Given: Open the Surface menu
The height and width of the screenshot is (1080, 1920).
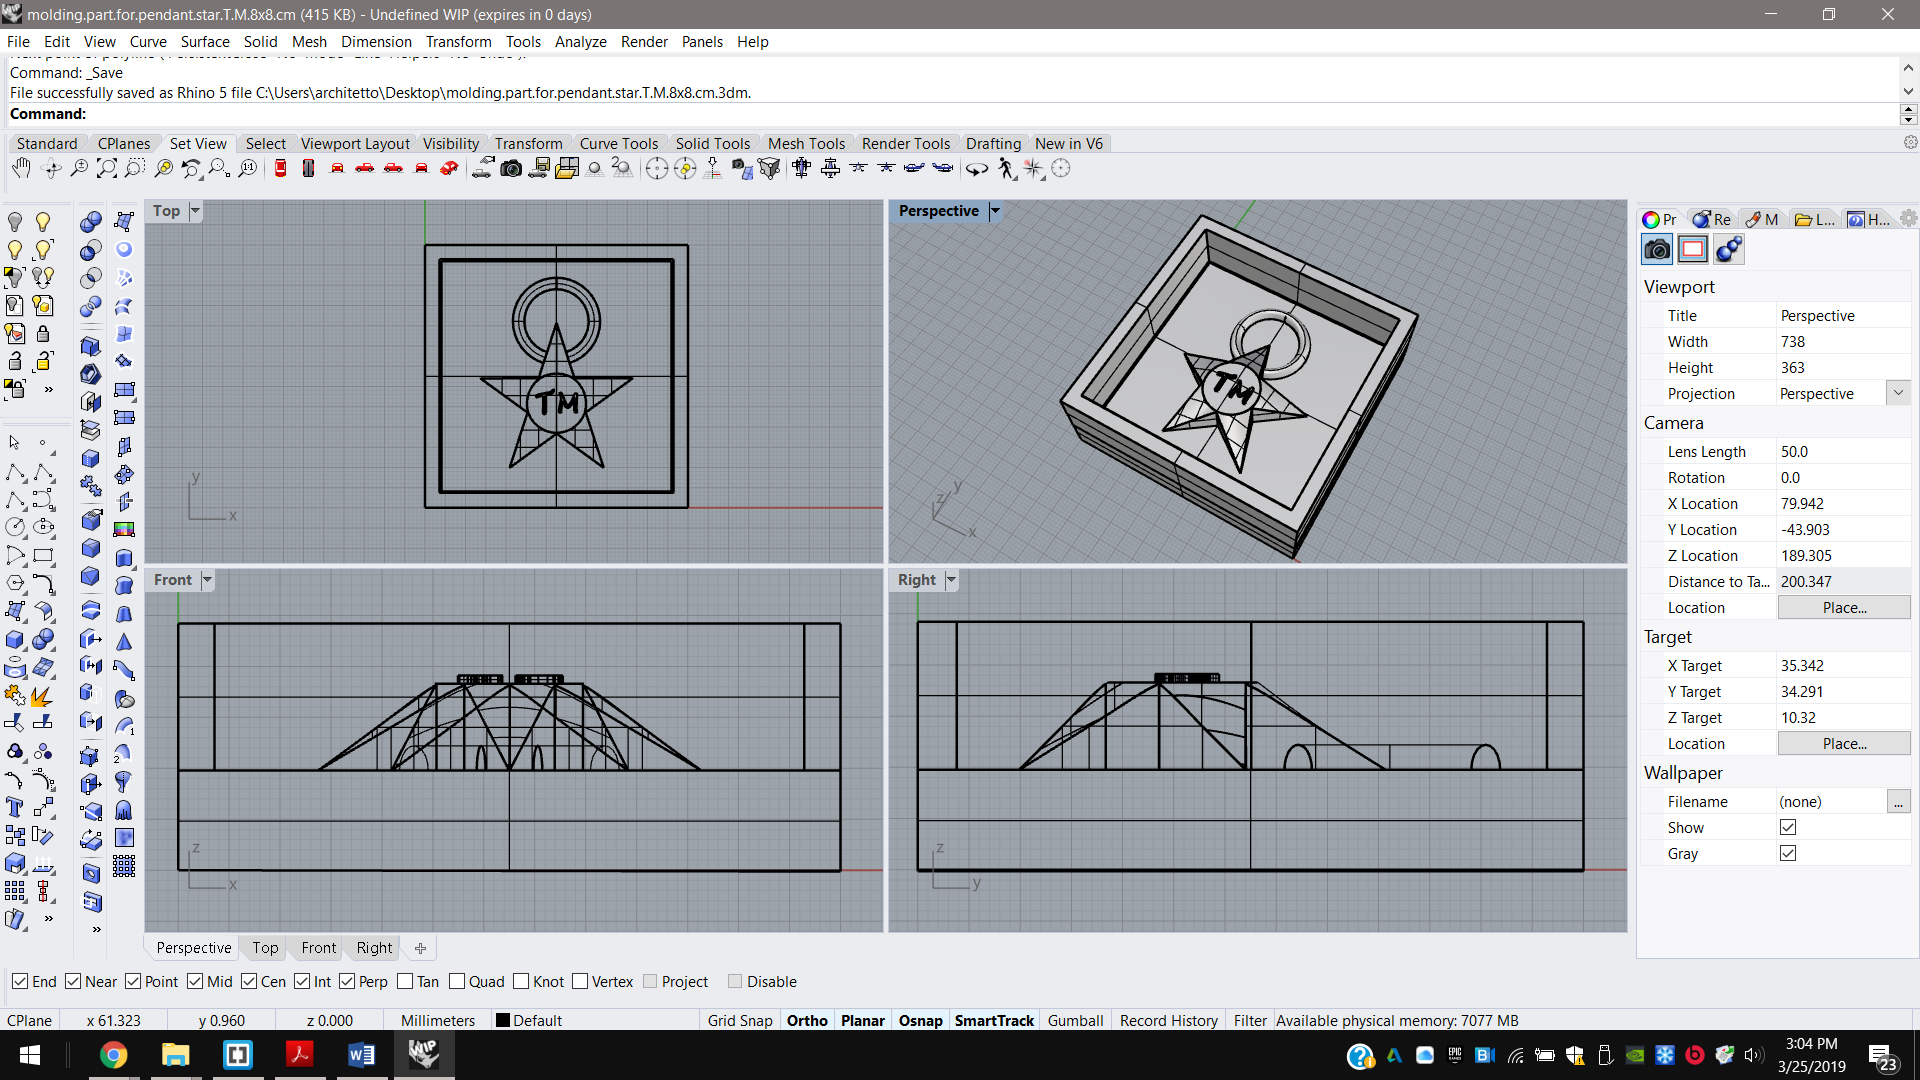Looking at the screenshot, I should (204, 41).
